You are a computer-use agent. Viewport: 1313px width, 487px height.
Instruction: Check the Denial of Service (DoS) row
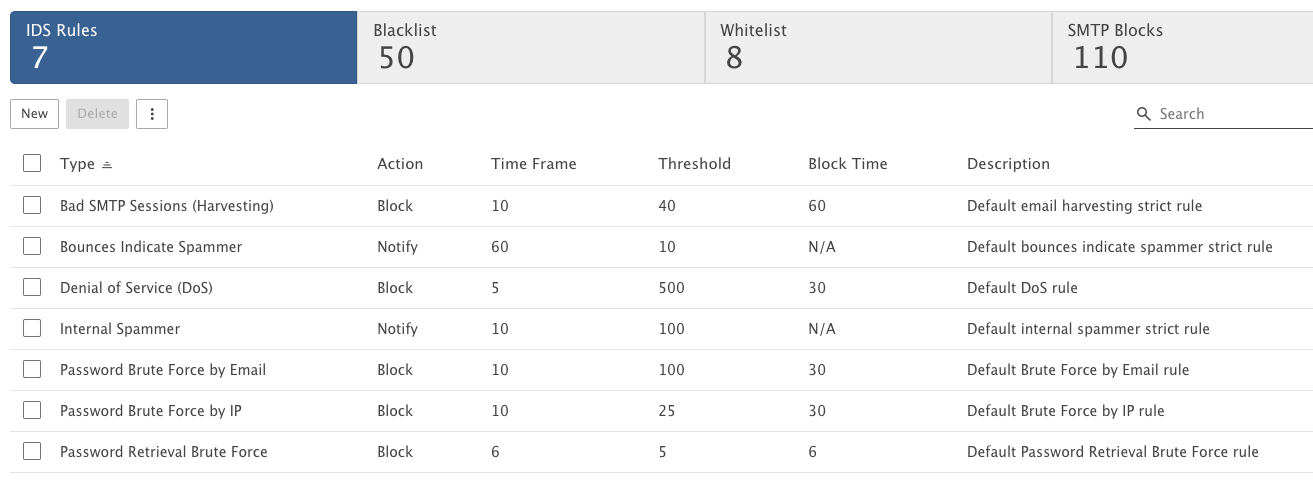click(32, 287)
